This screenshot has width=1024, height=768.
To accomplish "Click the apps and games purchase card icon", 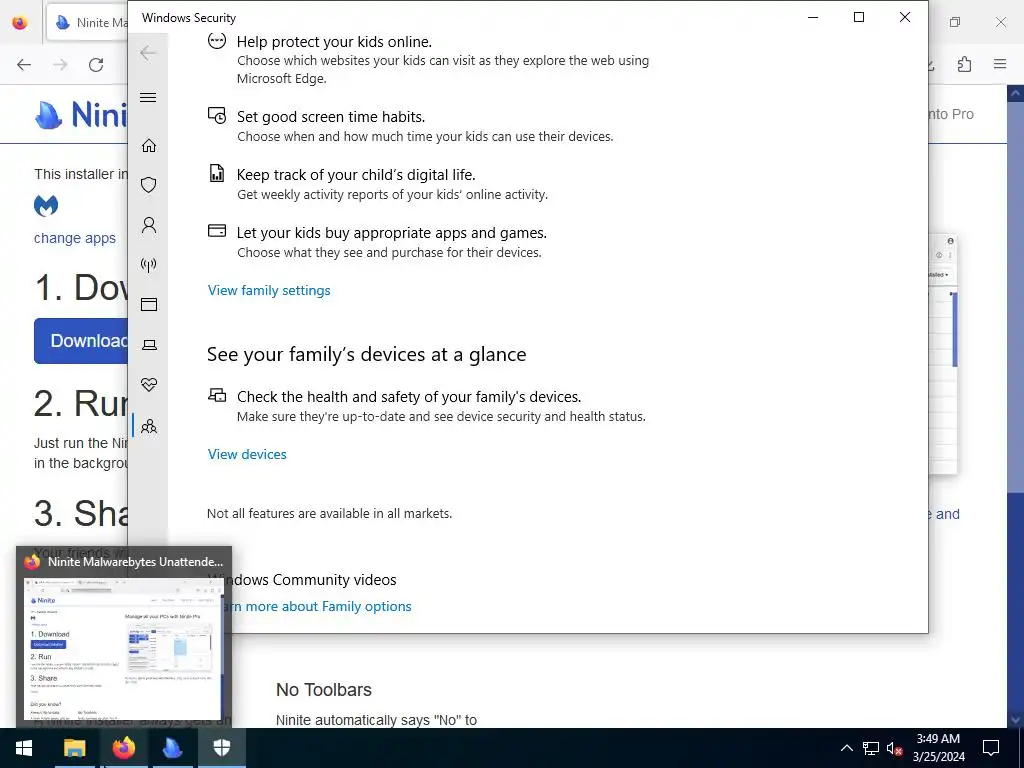I will (x=217, y=231).
